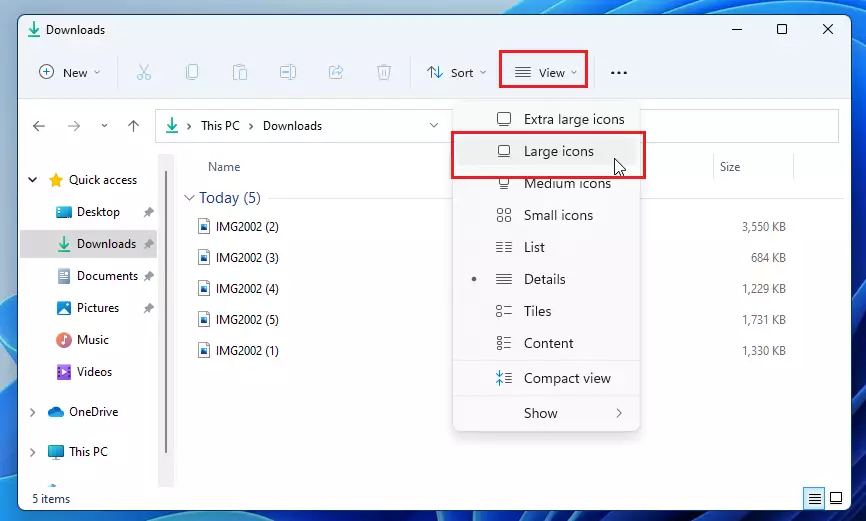Expand the OneDrive tree node
The width and height of the screenshot is (866, 521).
pyautogui.click(x=33, y=412)
